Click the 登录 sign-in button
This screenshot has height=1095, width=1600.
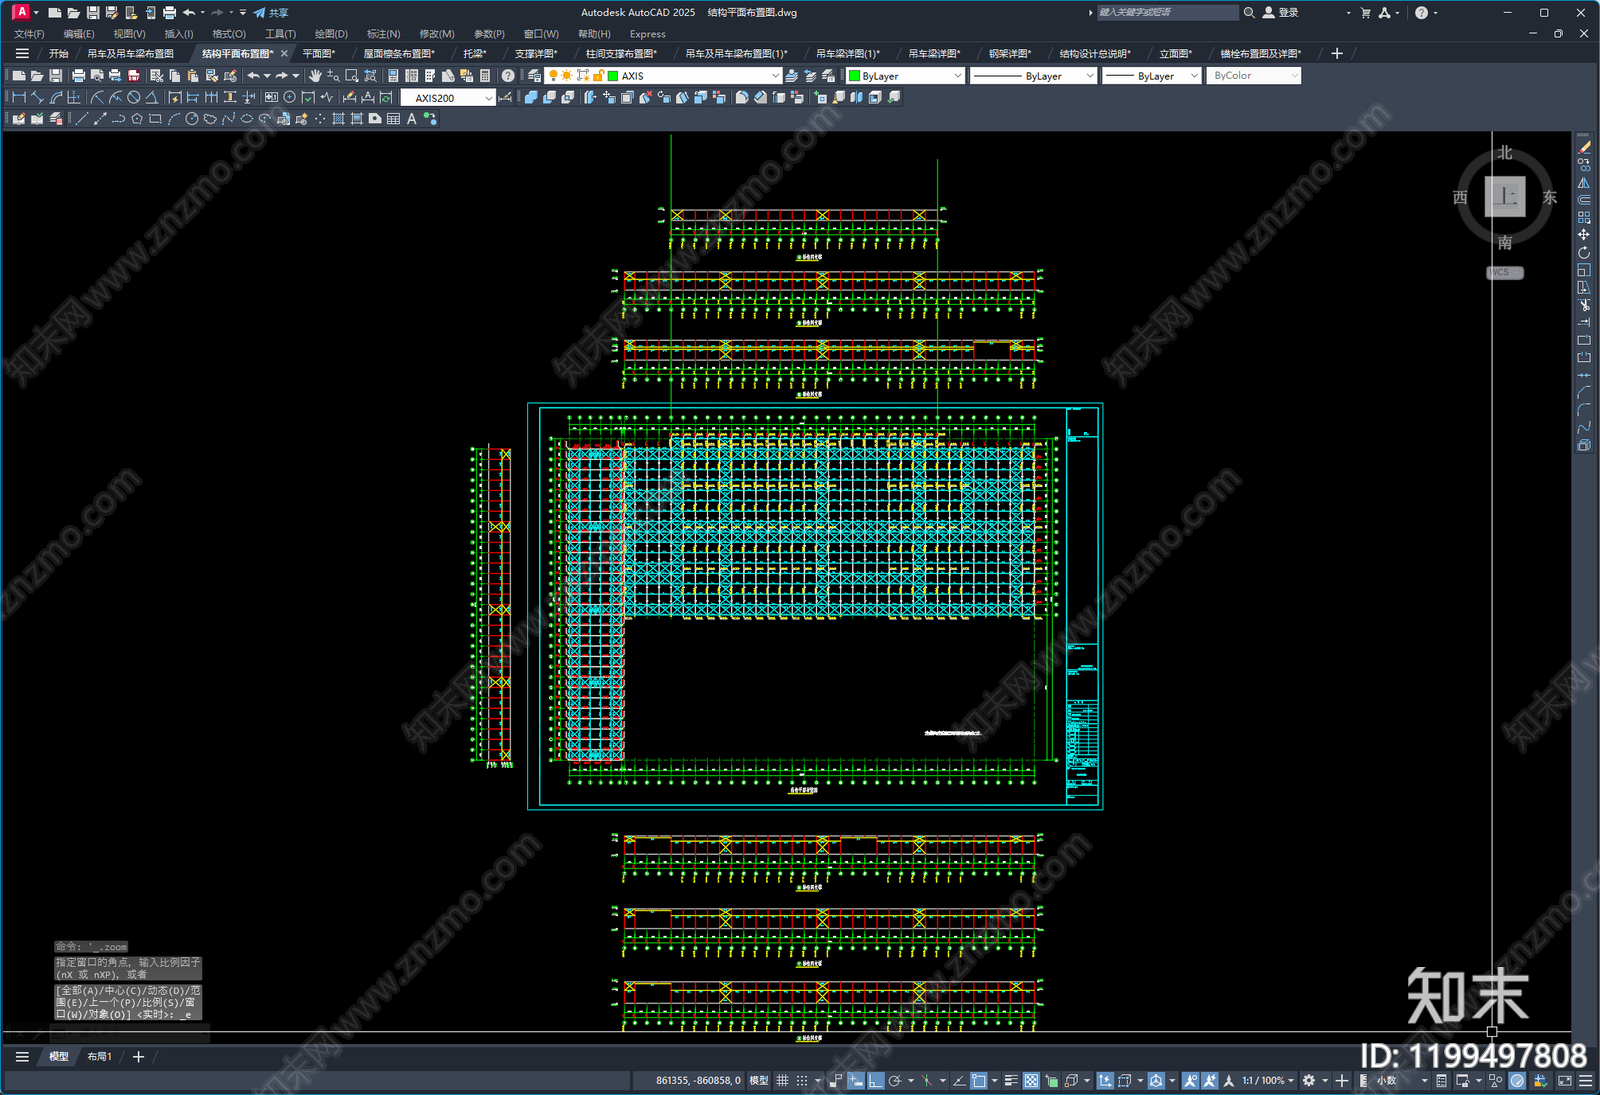pyautogui.click(x=1281, y=13)
